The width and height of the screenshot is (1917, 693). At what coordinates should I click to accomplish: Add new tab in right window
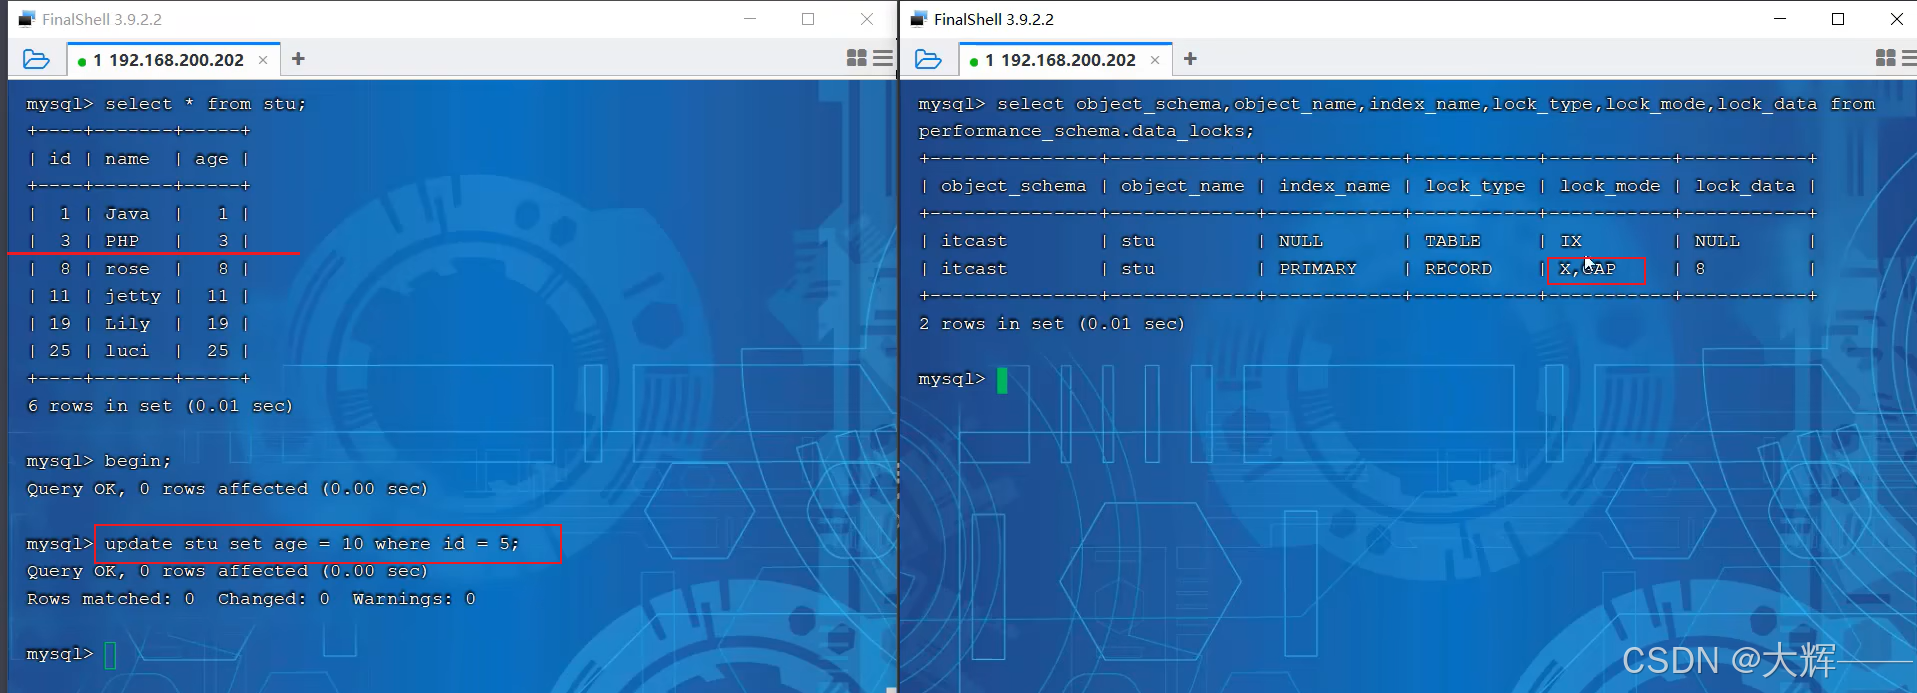tap(1190, 59)
